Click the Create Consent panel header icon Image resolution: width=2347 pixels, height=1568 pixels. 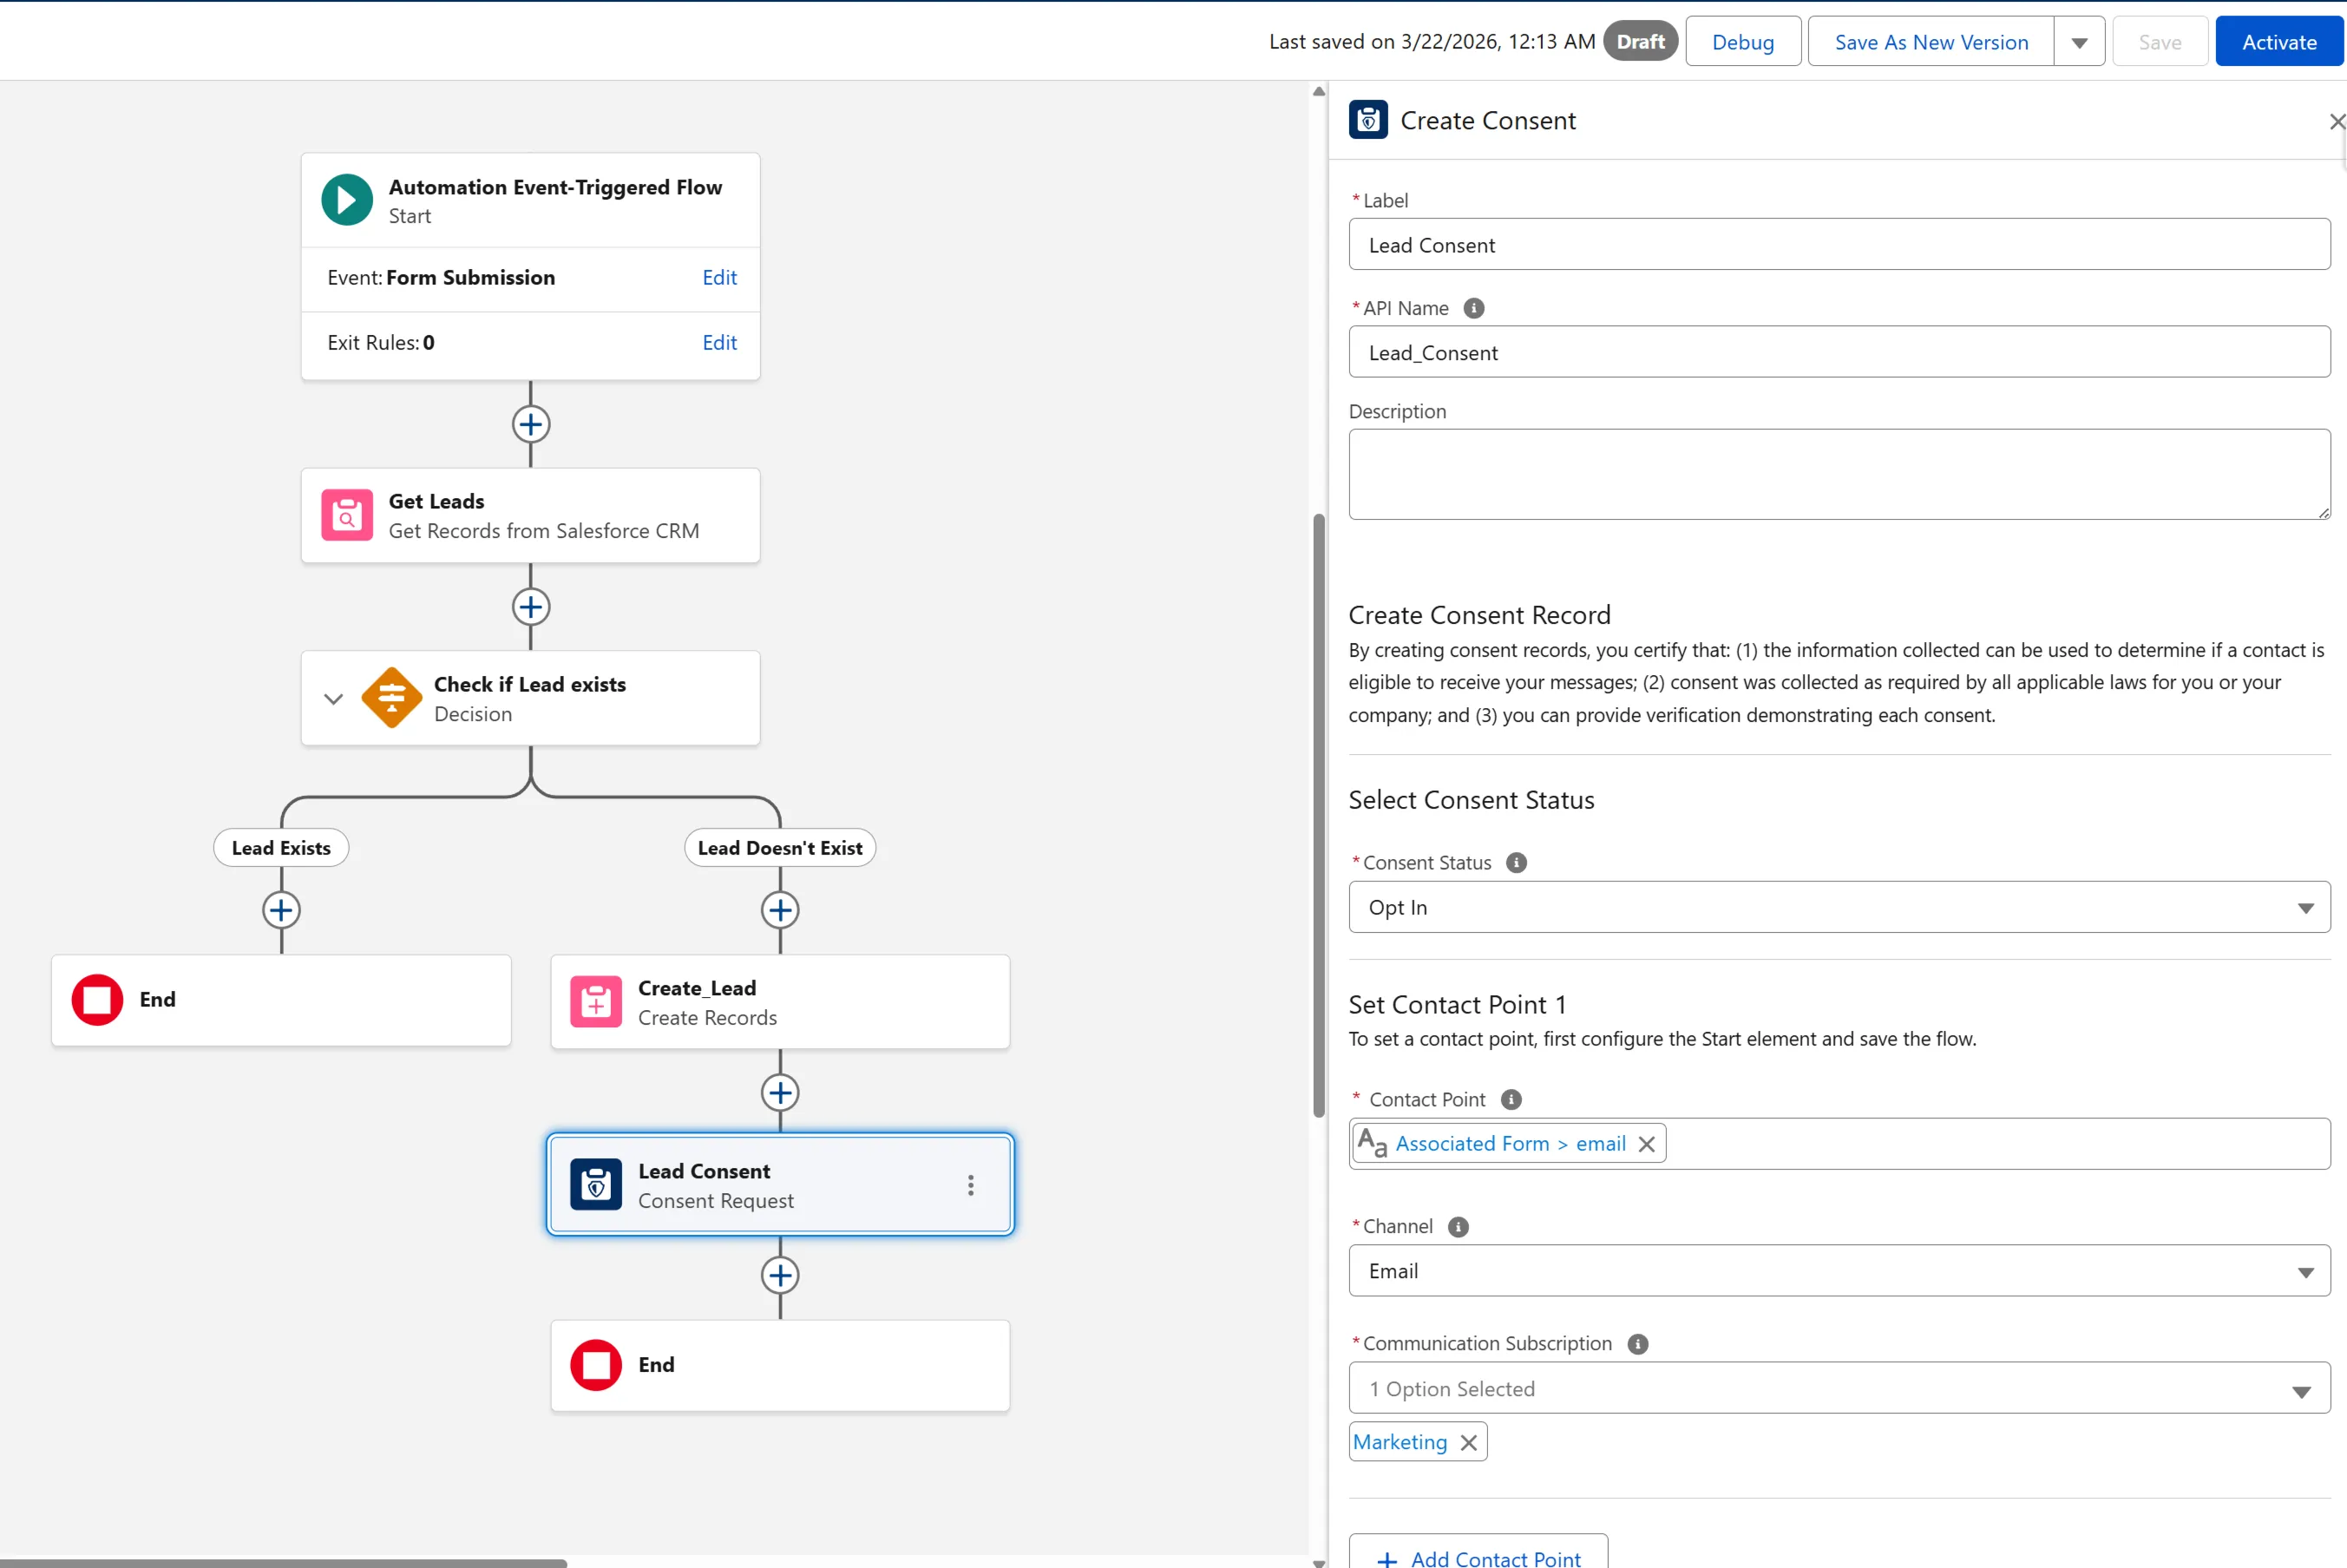coord(1368,120)
